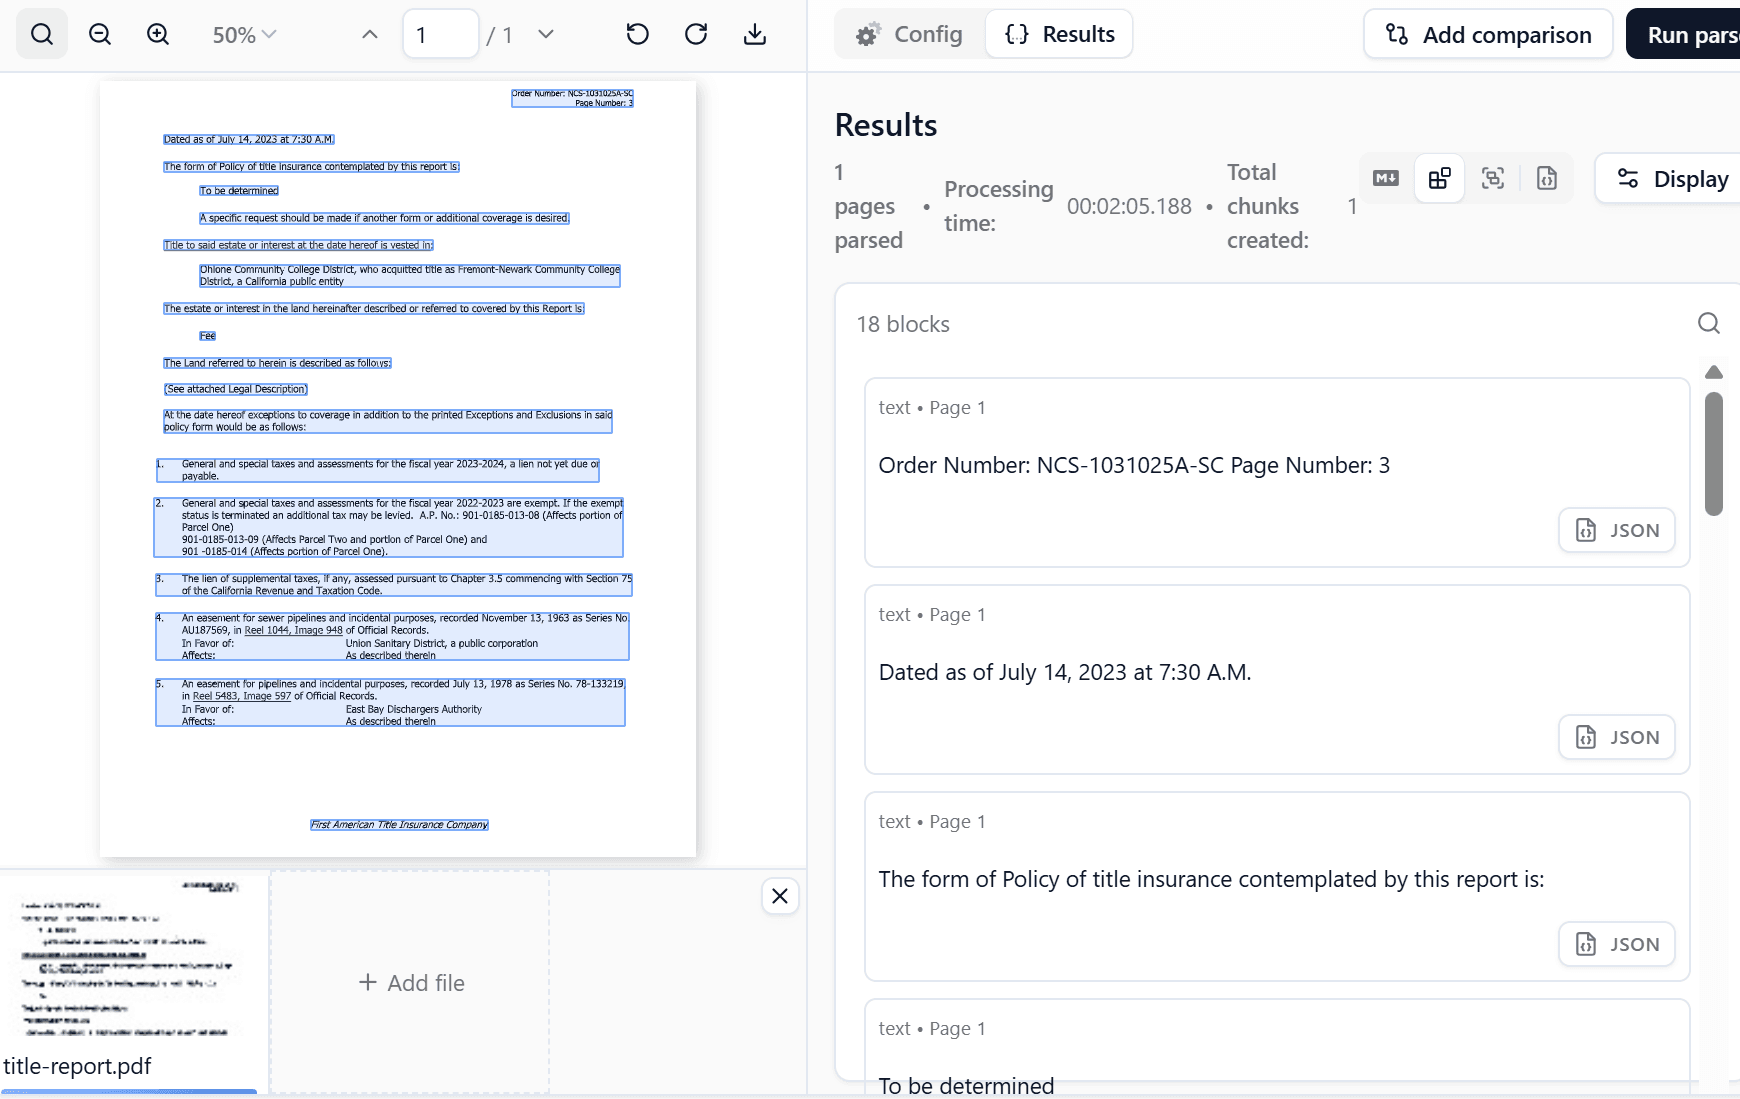Refresh the document preview
This screenshot has width=1740, height=1099.
[695, 33]
